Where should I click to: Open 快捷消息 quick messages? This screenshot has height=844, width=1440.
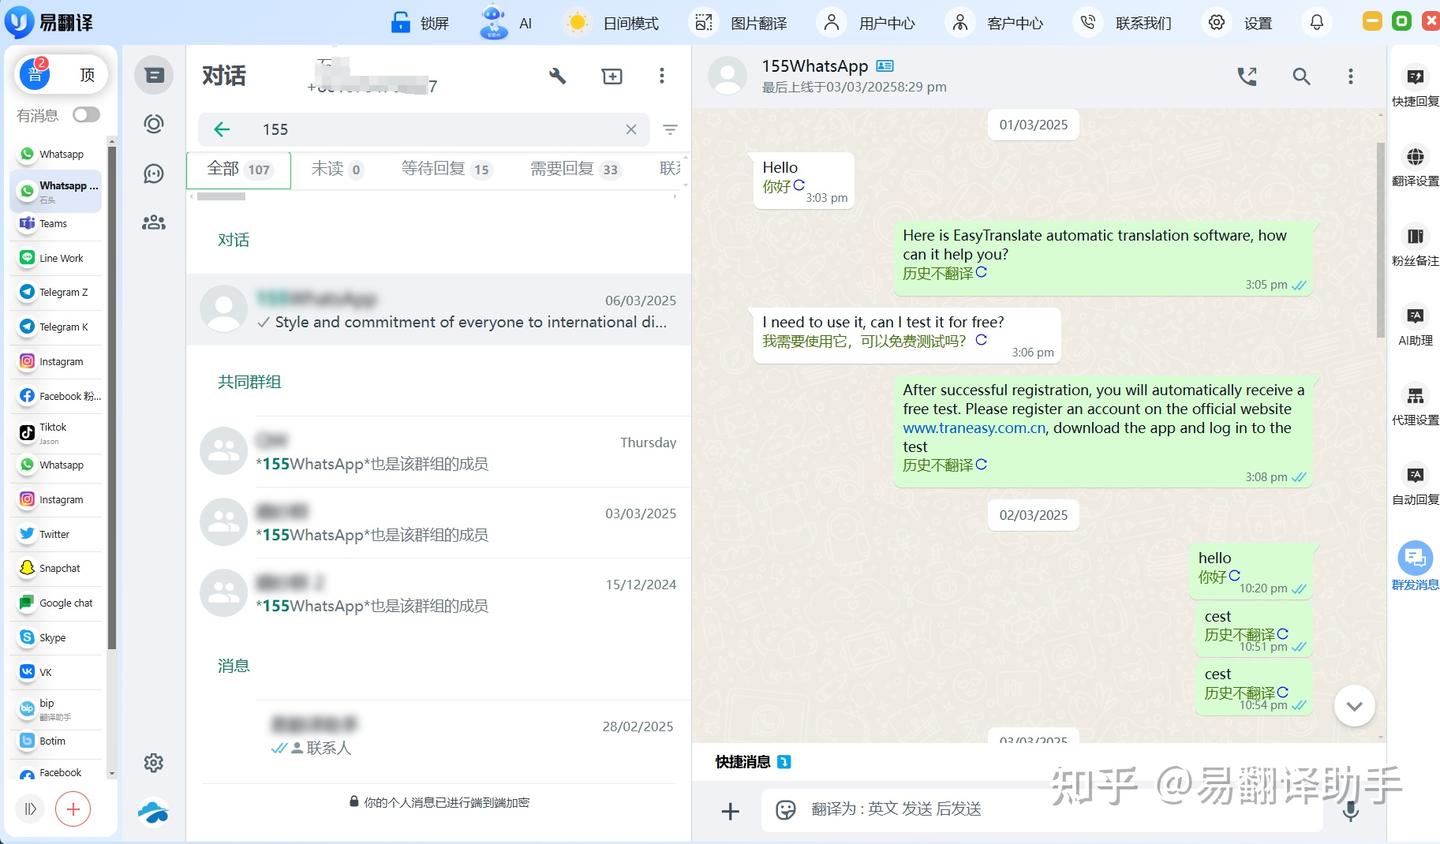742,761
